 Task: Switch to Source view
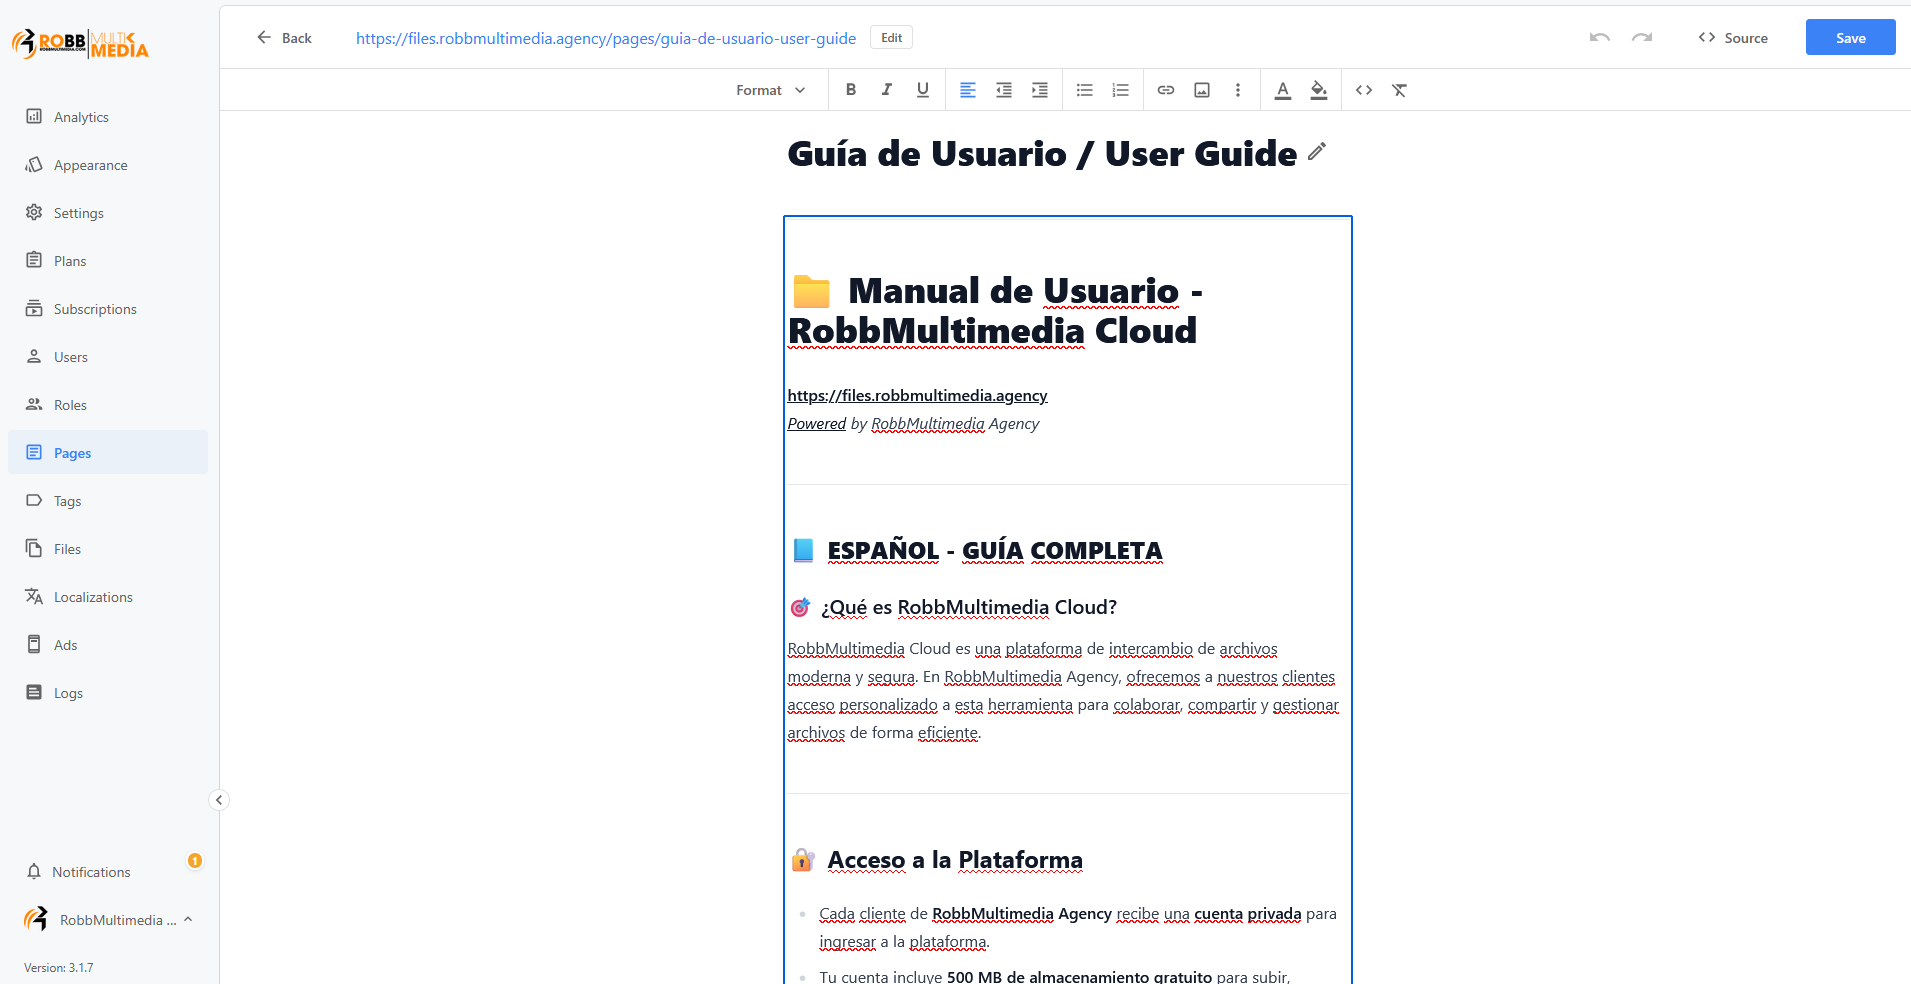[x=1733, y=38]
